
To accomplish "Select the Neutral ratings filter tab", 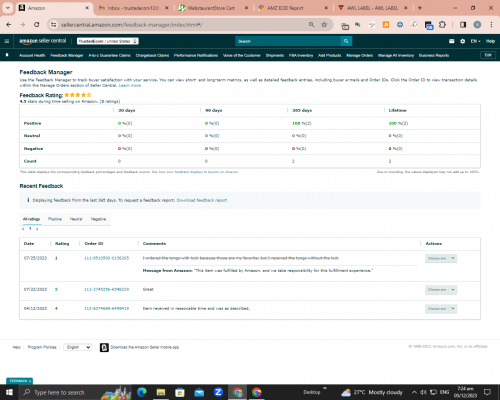I will point(76,219).
